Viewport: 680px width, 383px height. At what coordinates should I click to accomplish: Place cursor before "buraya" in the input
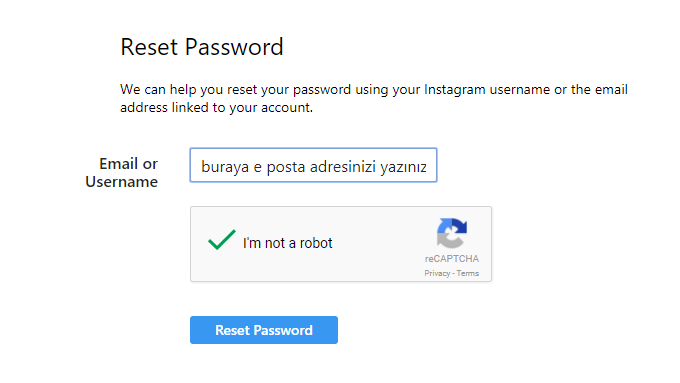tap(201, 167)
